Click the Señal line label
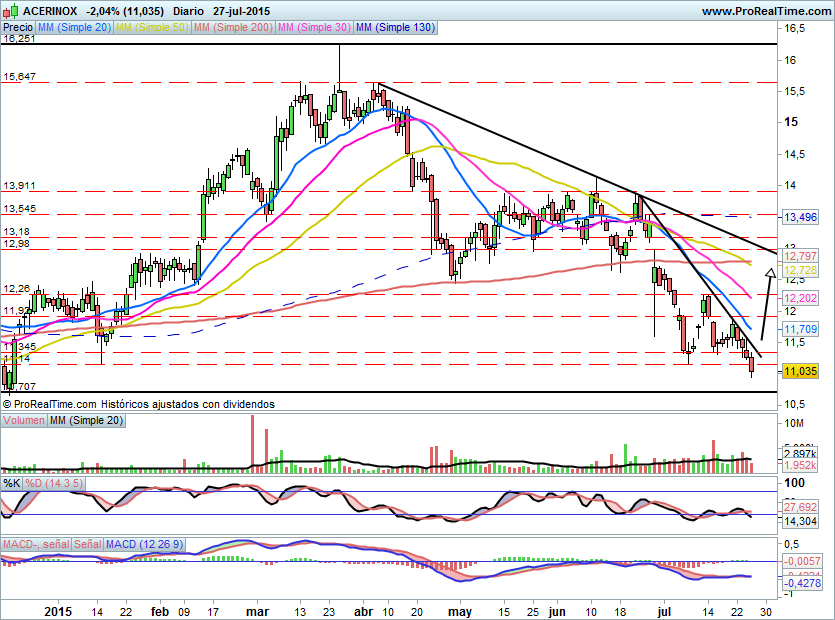The image size is (835, 620). click(x=87, y=544)
